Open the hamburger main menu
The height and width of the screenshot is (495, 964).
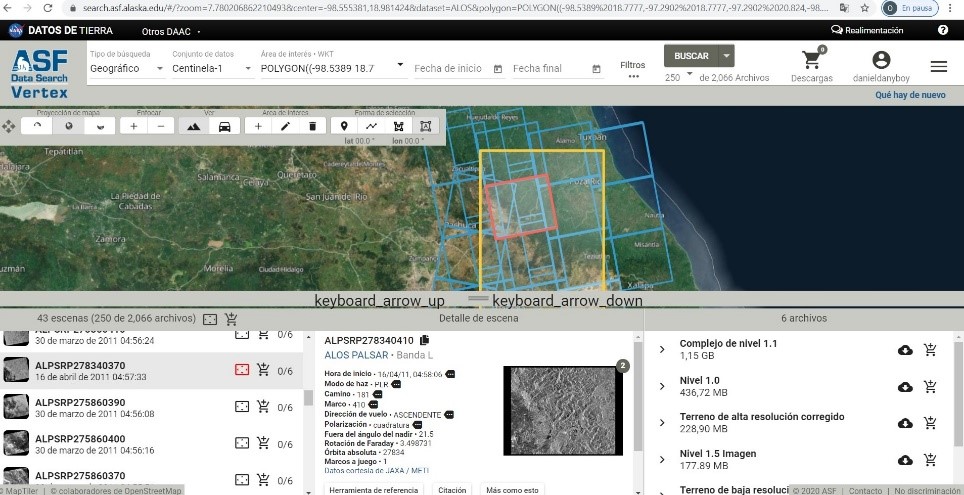938,66
